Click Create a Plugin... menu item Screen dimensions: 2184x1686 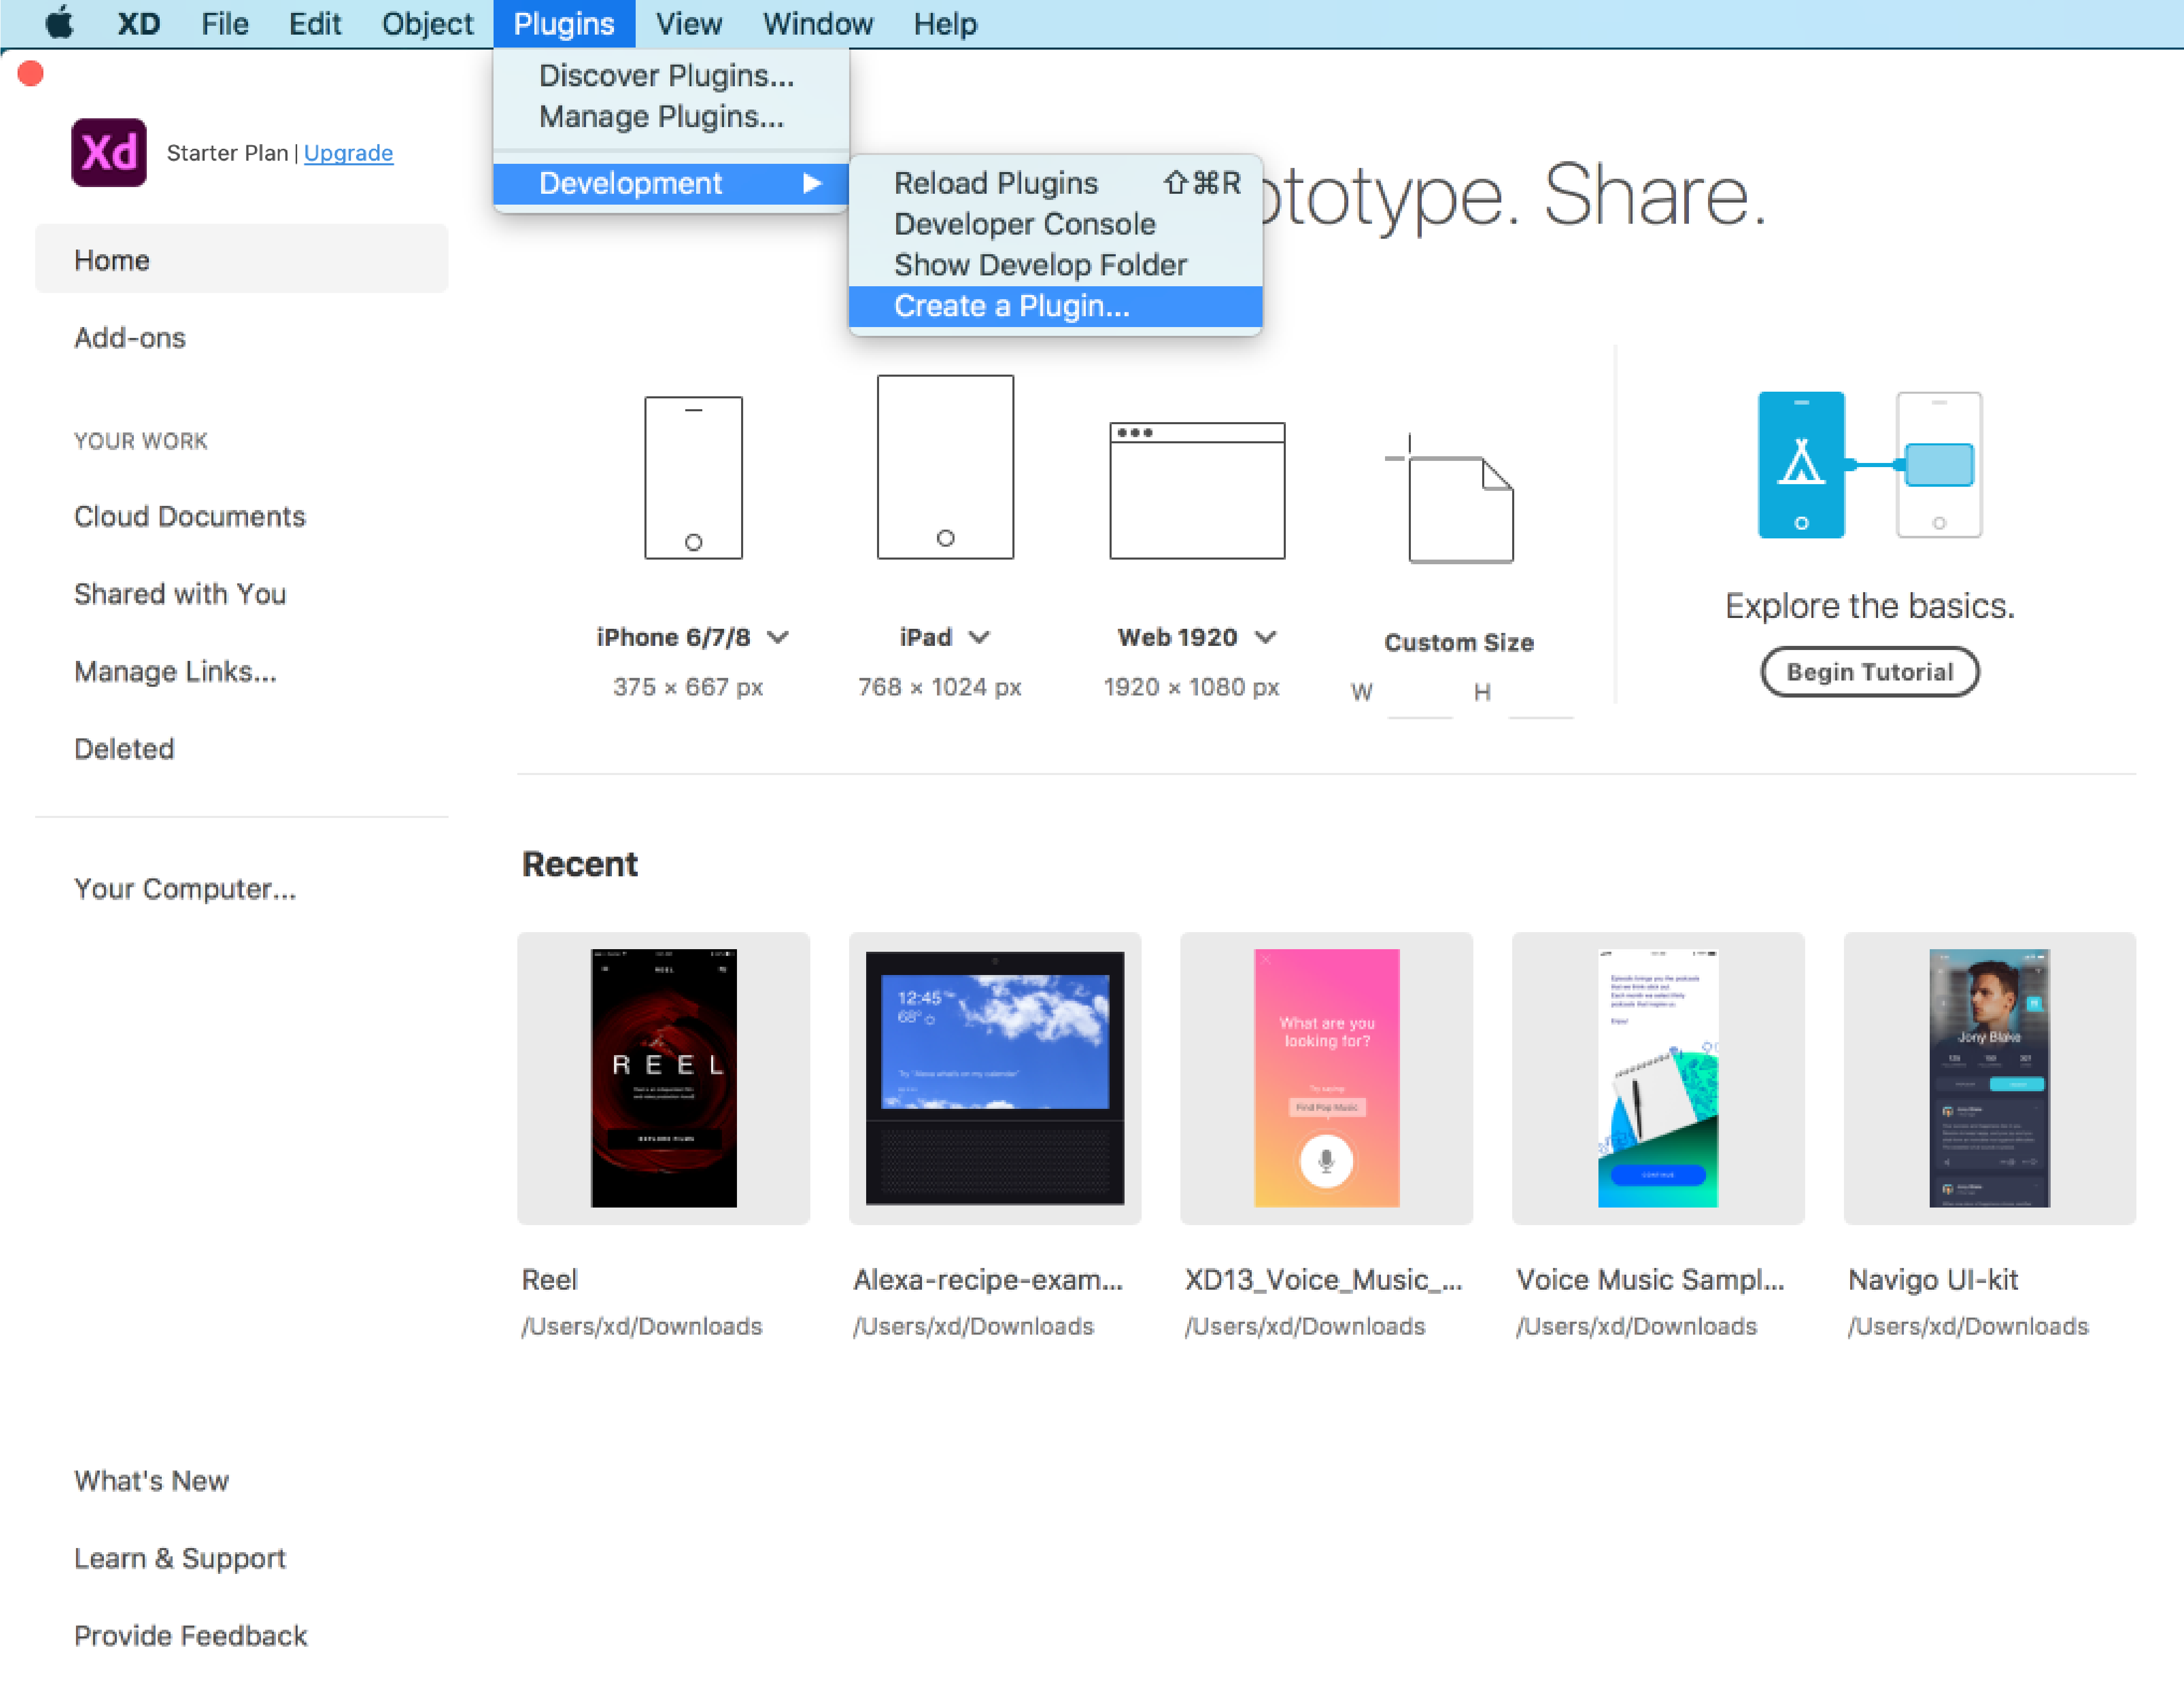pyautogui.click(x=1055, y=306)
